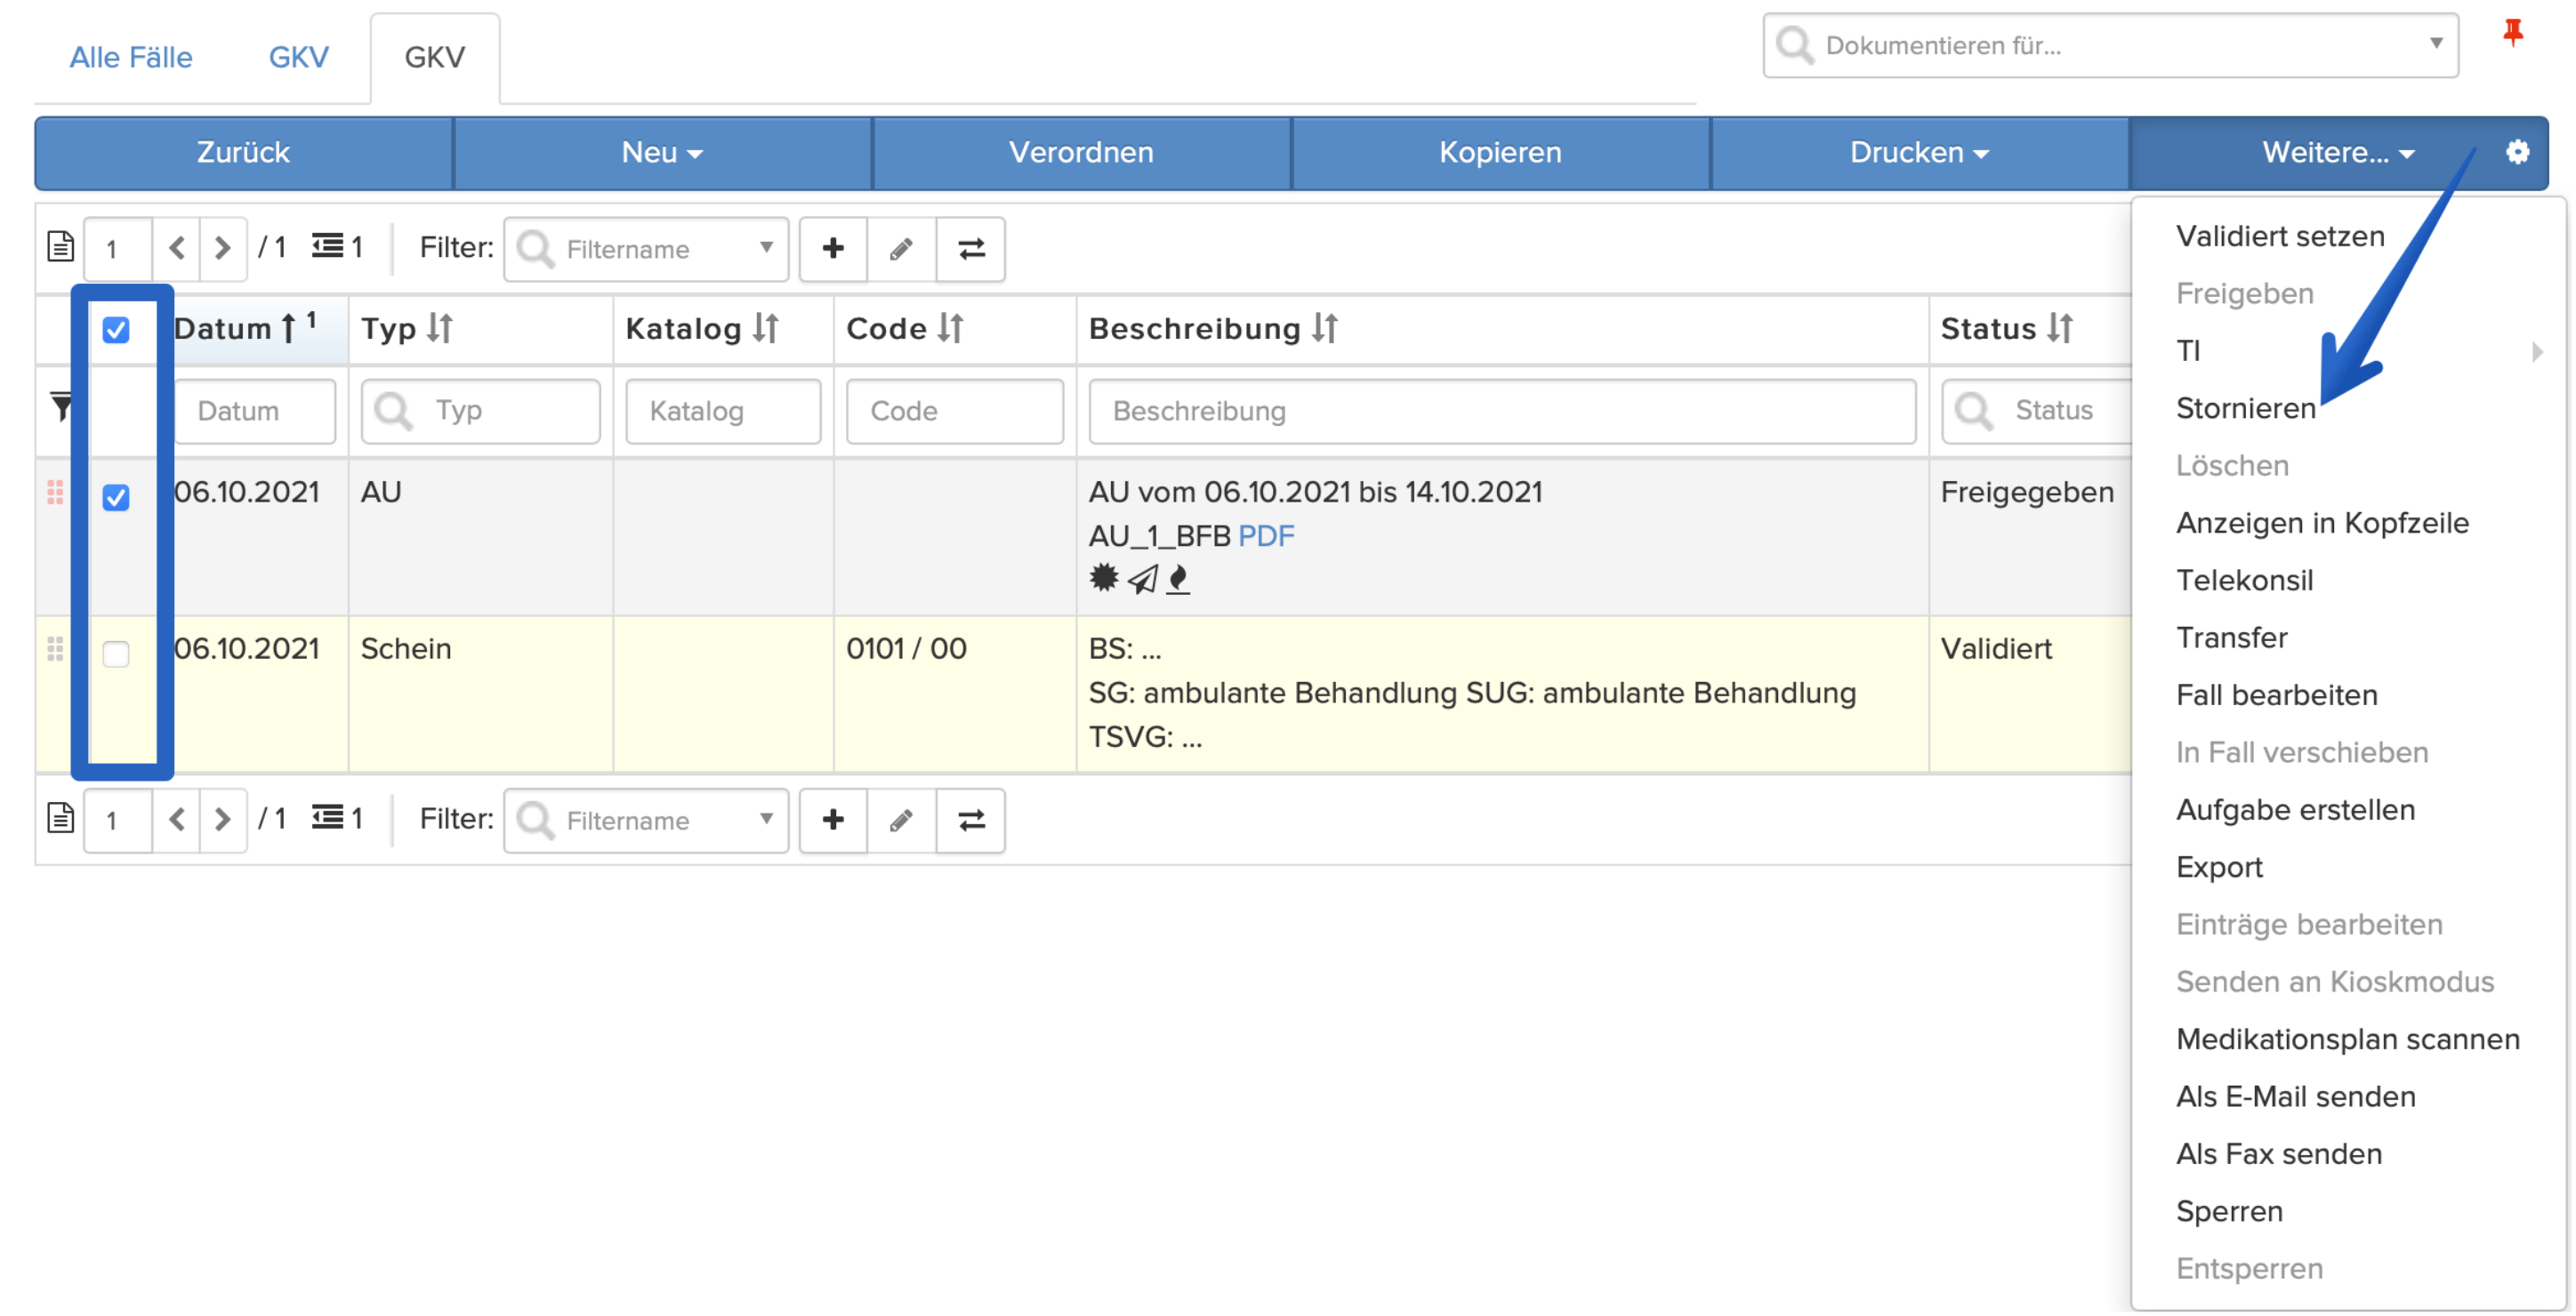
Task: Choose Transfer from menu
Action: tap(2231, 639)
